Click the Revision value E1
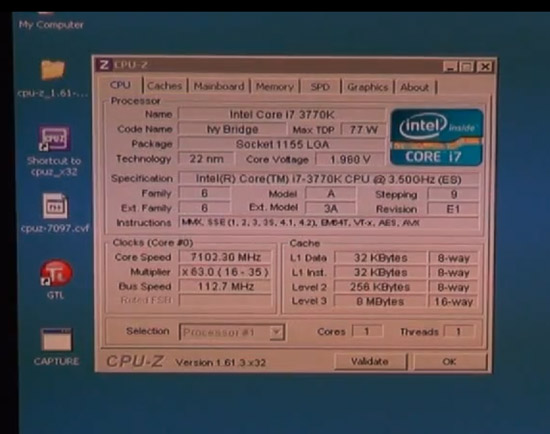This screenshot has height=434, width=550. click(453, 209)
